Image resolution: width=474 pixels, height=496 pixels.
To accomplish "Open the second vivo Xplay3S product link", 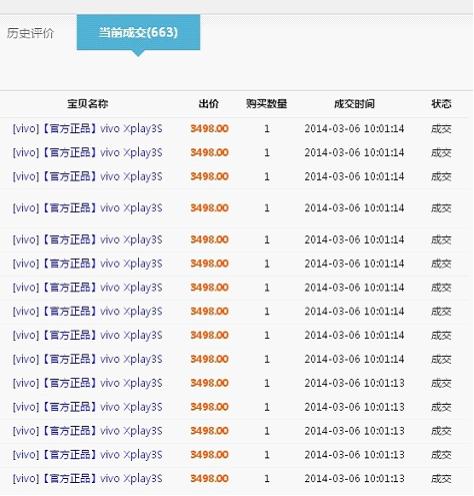I will (x=87, y=152).
